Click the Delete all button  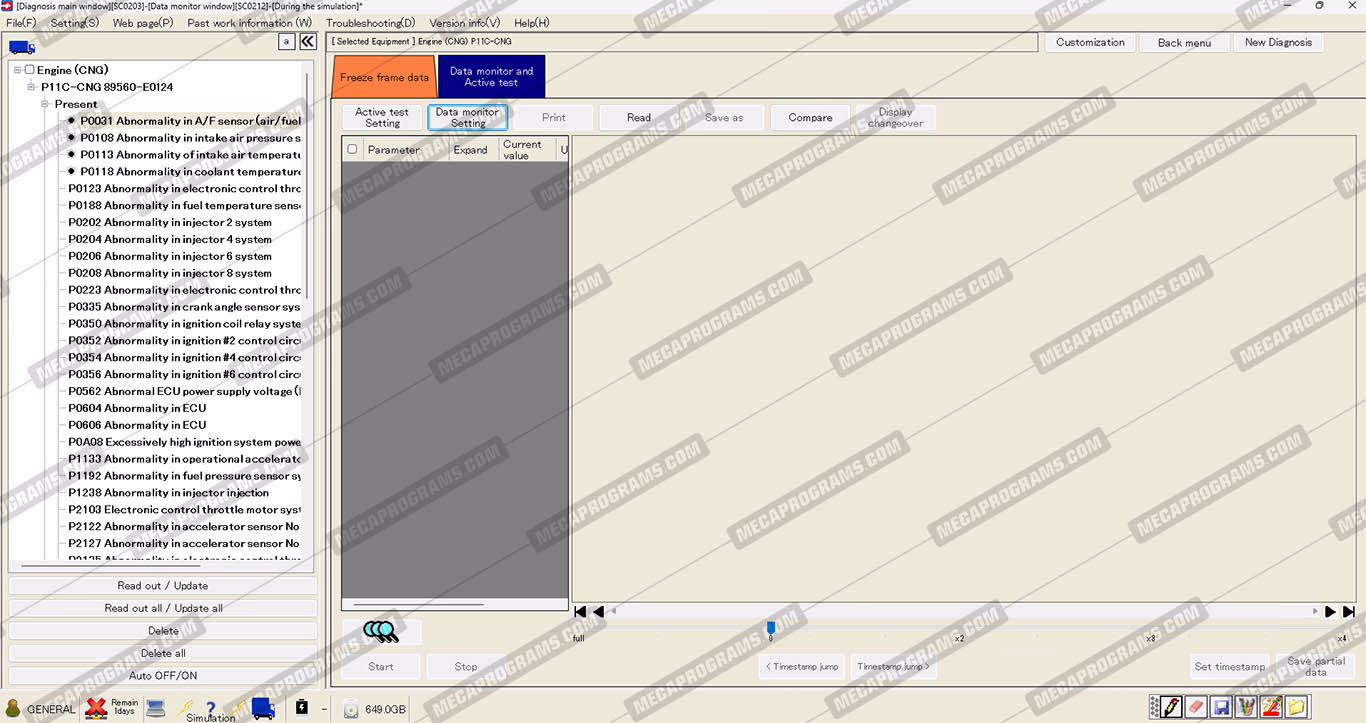(163, 653)
